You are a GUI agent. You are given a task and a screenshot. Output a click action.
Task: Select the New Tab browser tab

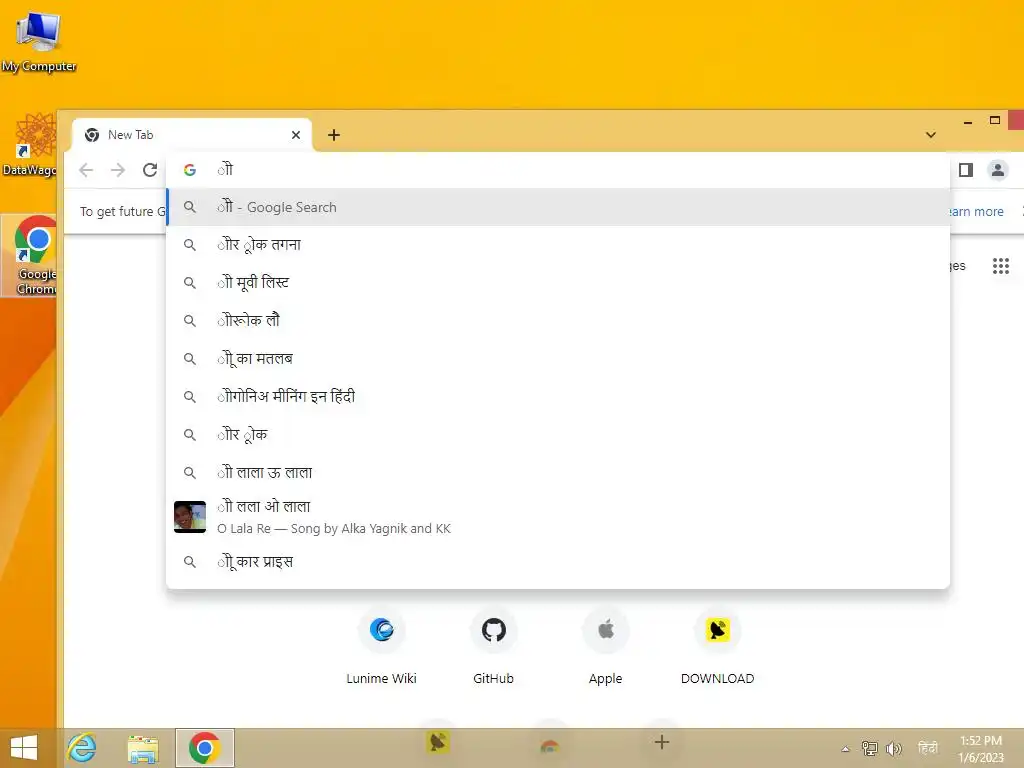[x=191, y=135]
